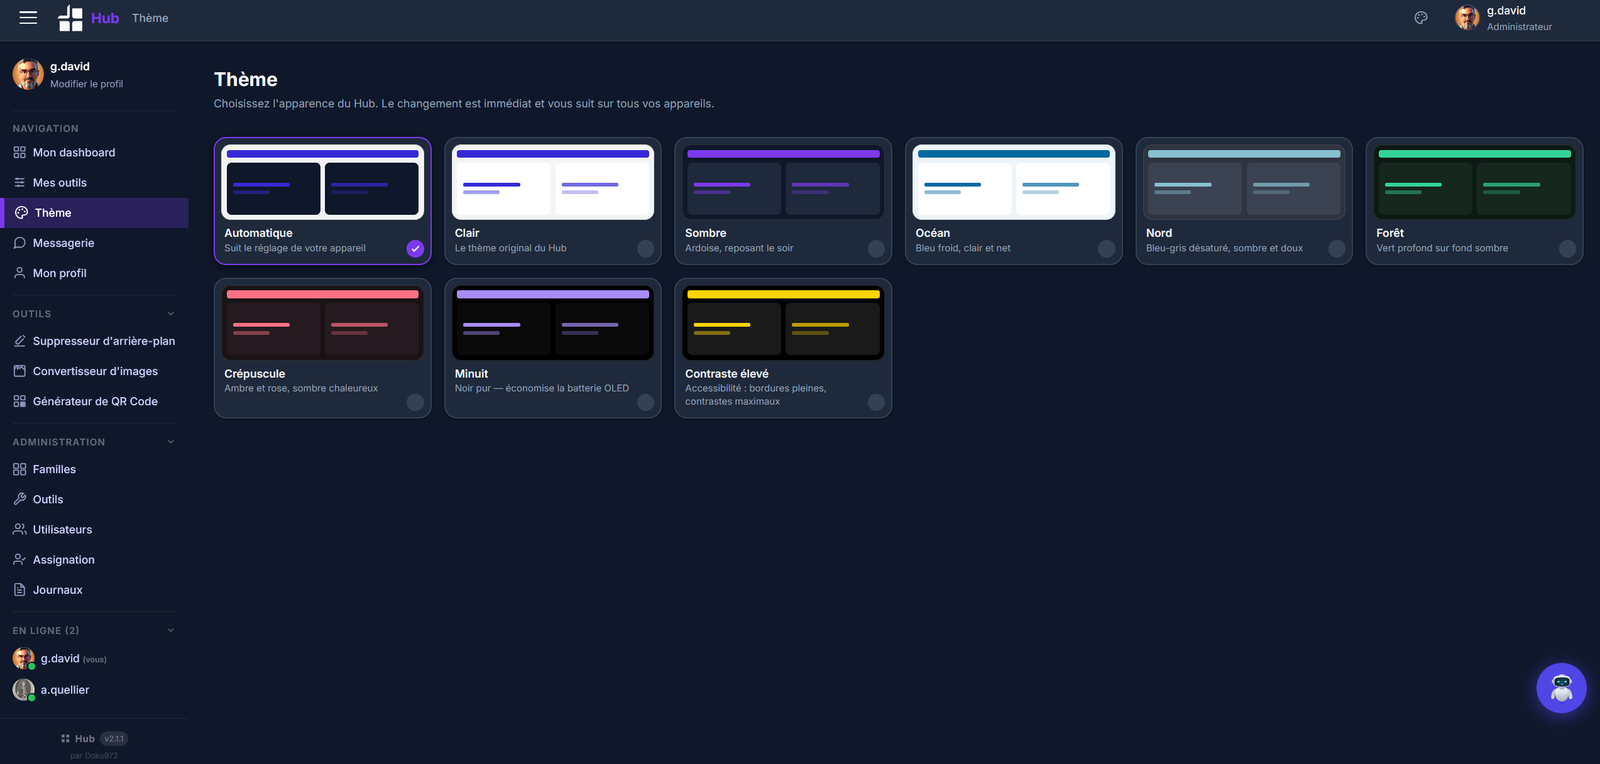Select the Minuit theme radio circle
Screen dimensions: 1600x764
pos(646,402)
